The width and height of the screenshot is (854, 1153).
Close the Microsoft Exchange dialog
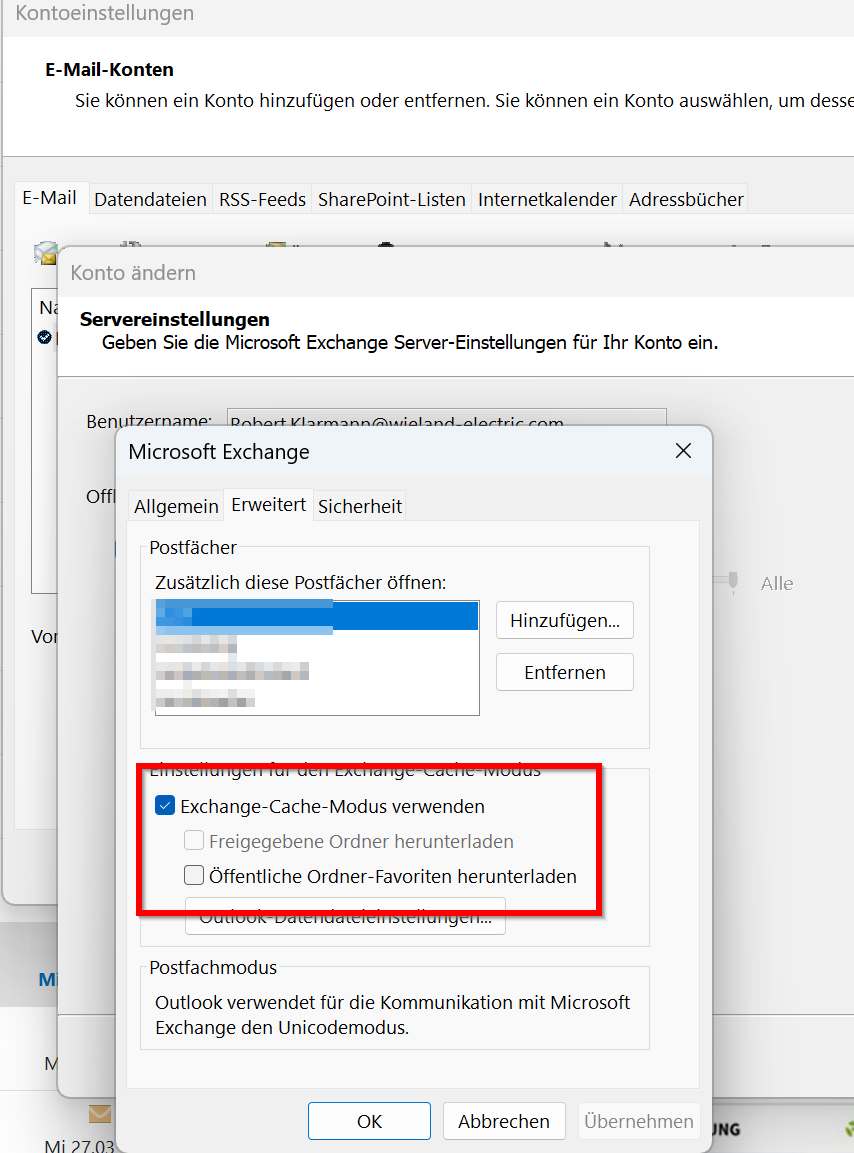coord(683,451)
